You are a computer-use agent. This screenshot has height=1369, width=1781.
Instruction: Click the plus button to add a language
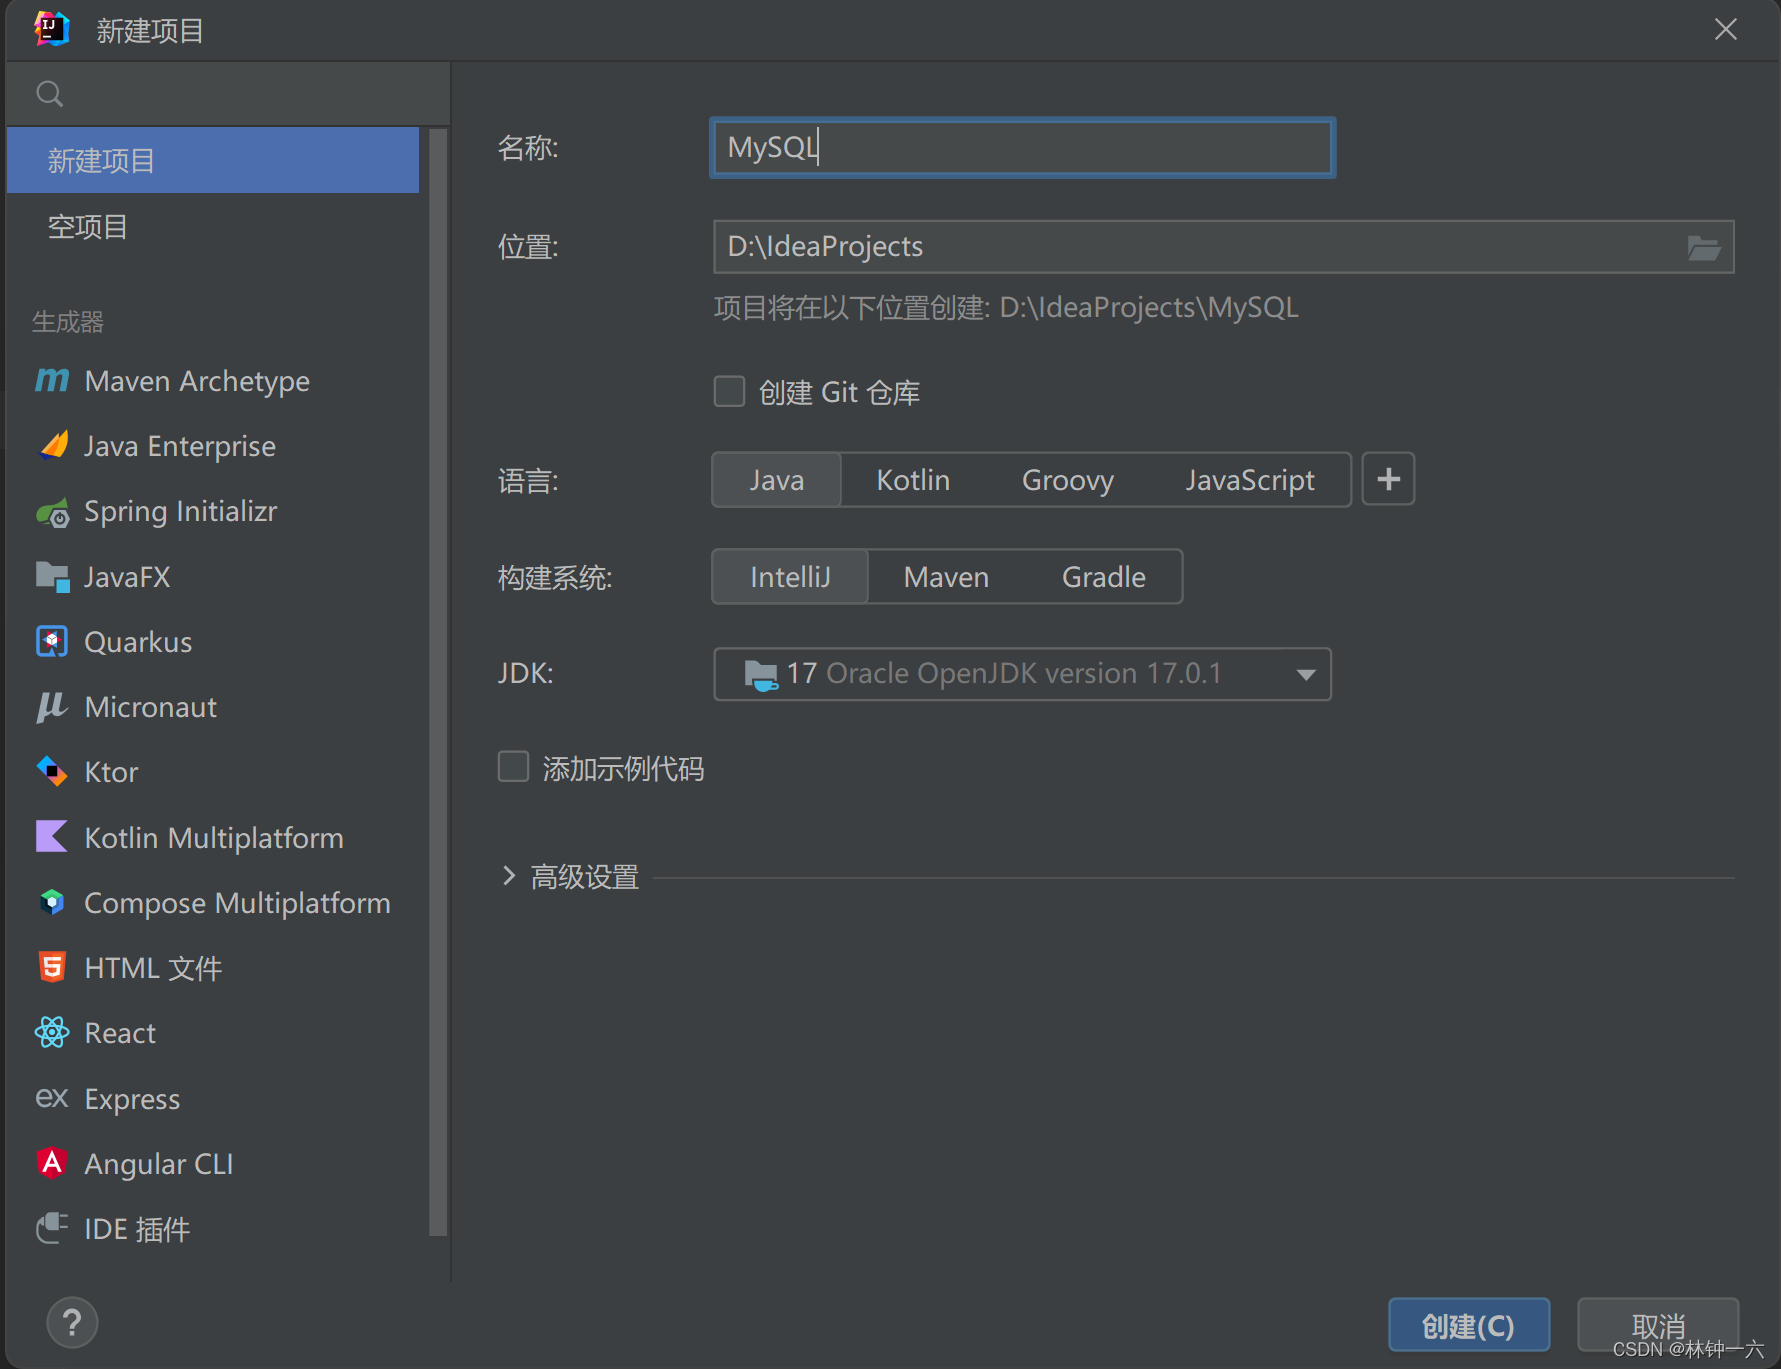click(1388, 479)
